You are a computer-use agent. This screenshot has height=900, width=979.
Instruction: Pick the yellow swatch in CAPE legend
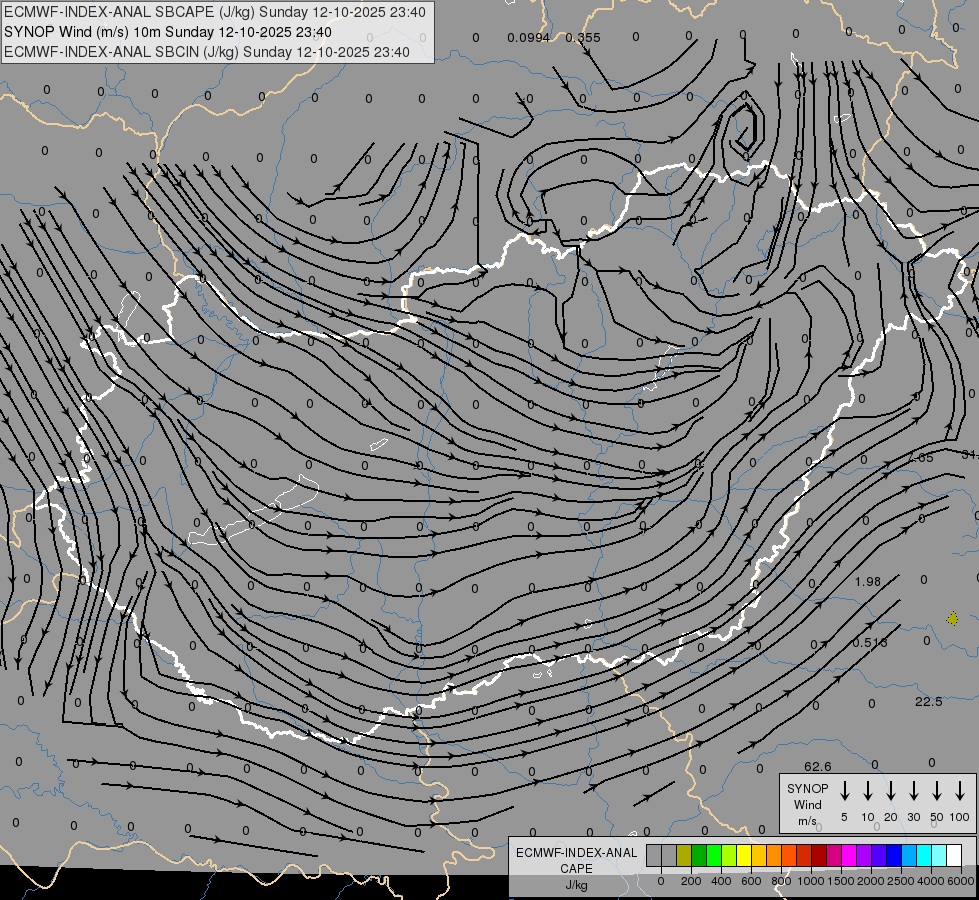[x=744, y=856]
